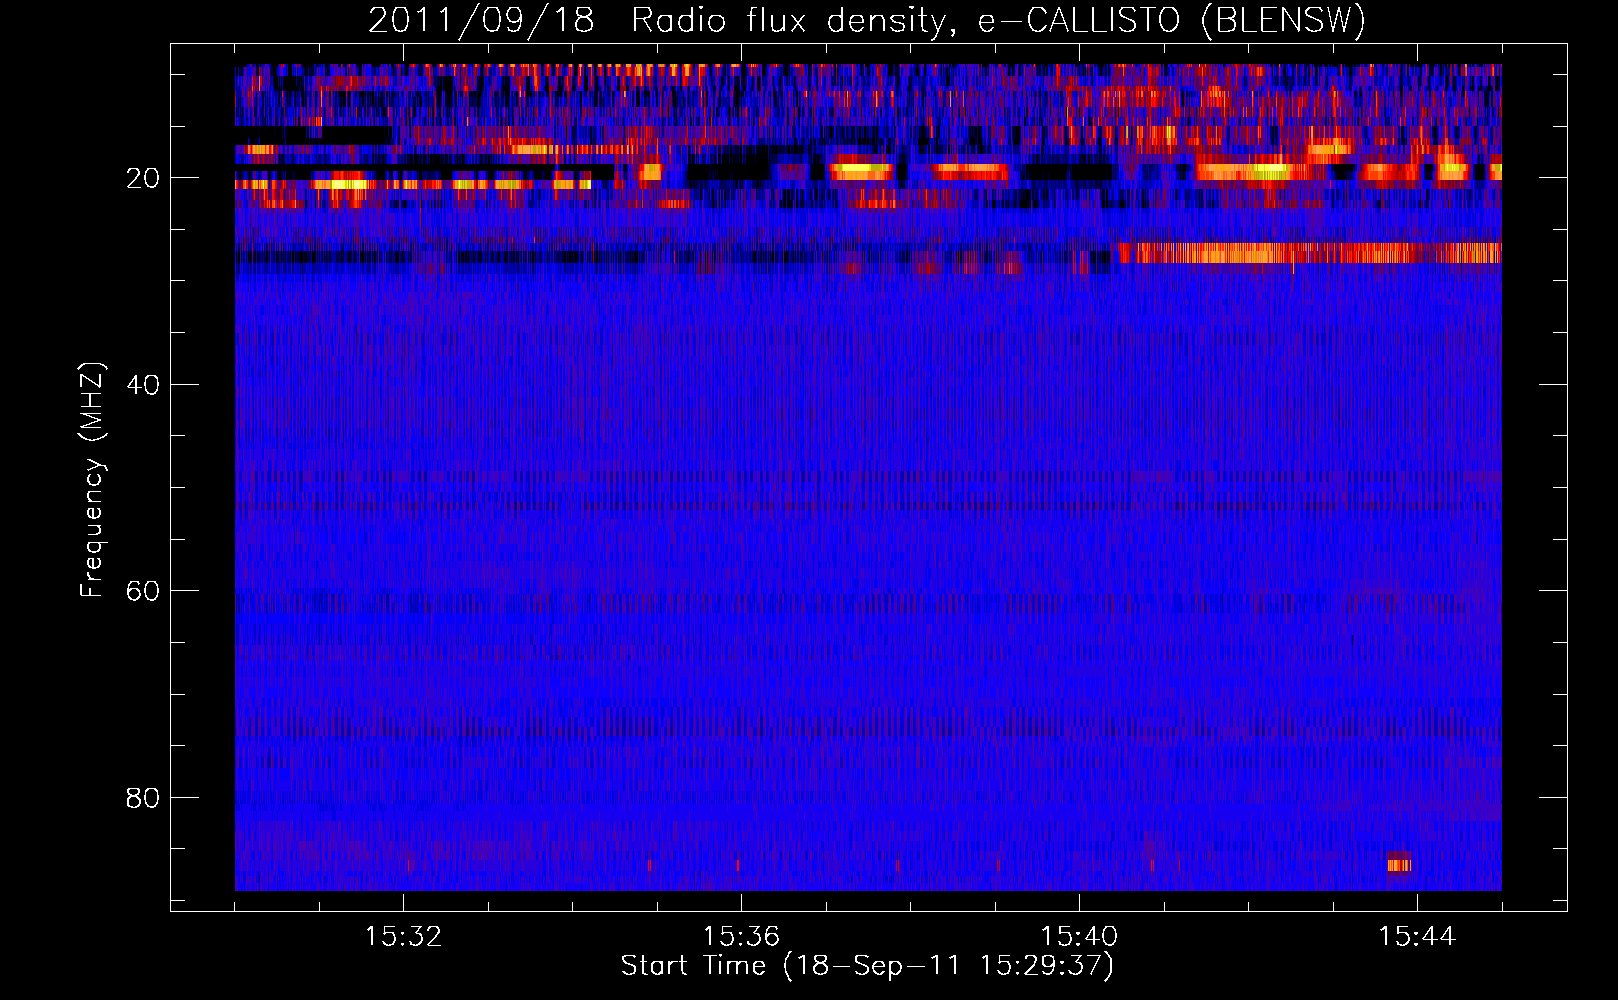Viewport: 1618px width, 1000px height.
Task: Click the plot title '2011/09/18 Radio flux density'
Action: point(866,20)
